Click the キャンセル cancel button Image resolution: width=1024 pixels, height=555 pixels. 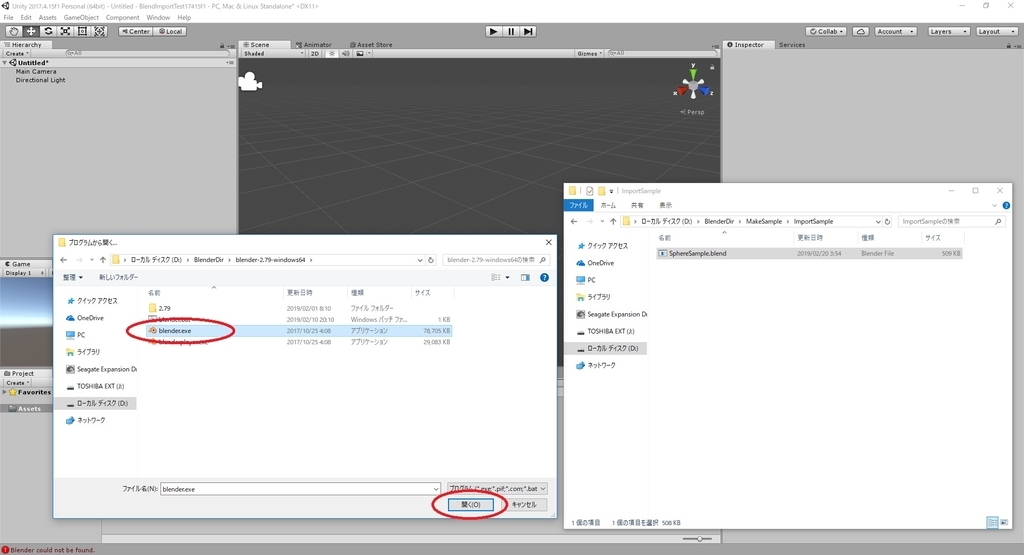point(524,505)
